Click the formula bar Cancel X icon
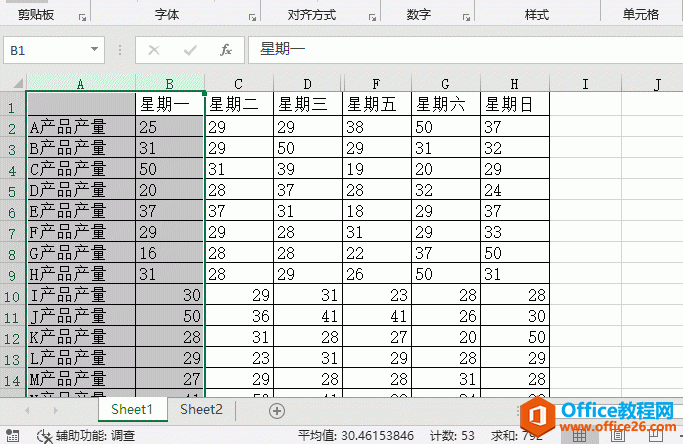The width and height of the screenshot is (683, 444). pos(153,50)
